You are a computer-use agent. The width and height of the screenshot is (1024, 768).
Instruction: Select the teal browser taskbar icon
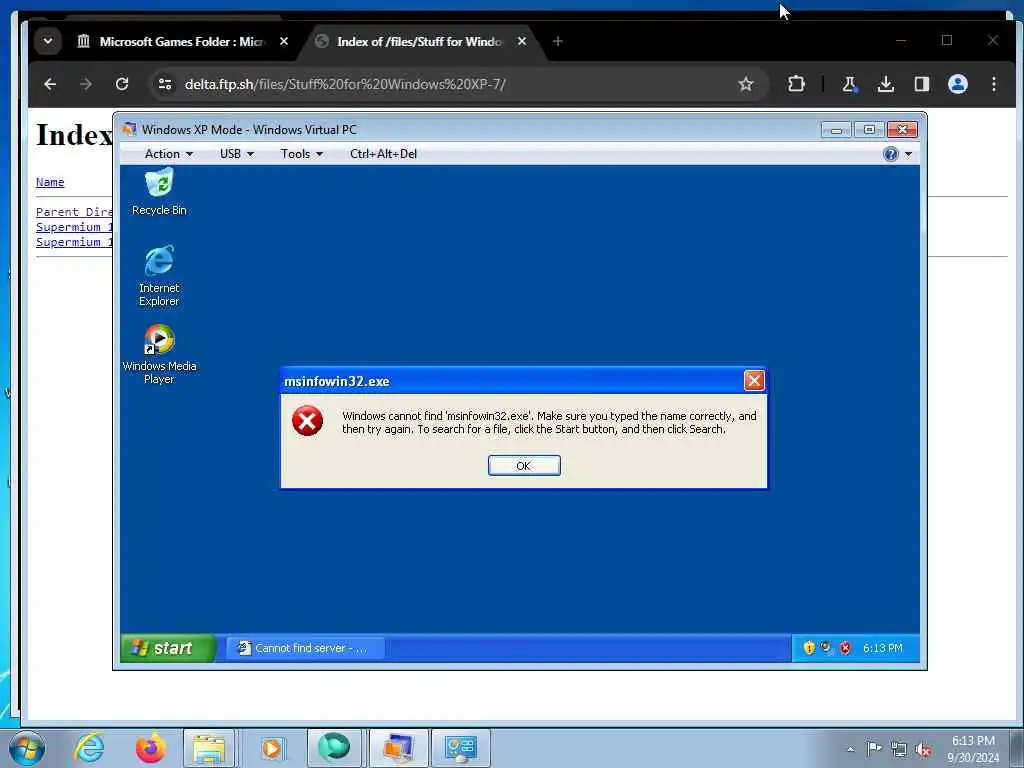pyautogui.click(x=334, y=748)
